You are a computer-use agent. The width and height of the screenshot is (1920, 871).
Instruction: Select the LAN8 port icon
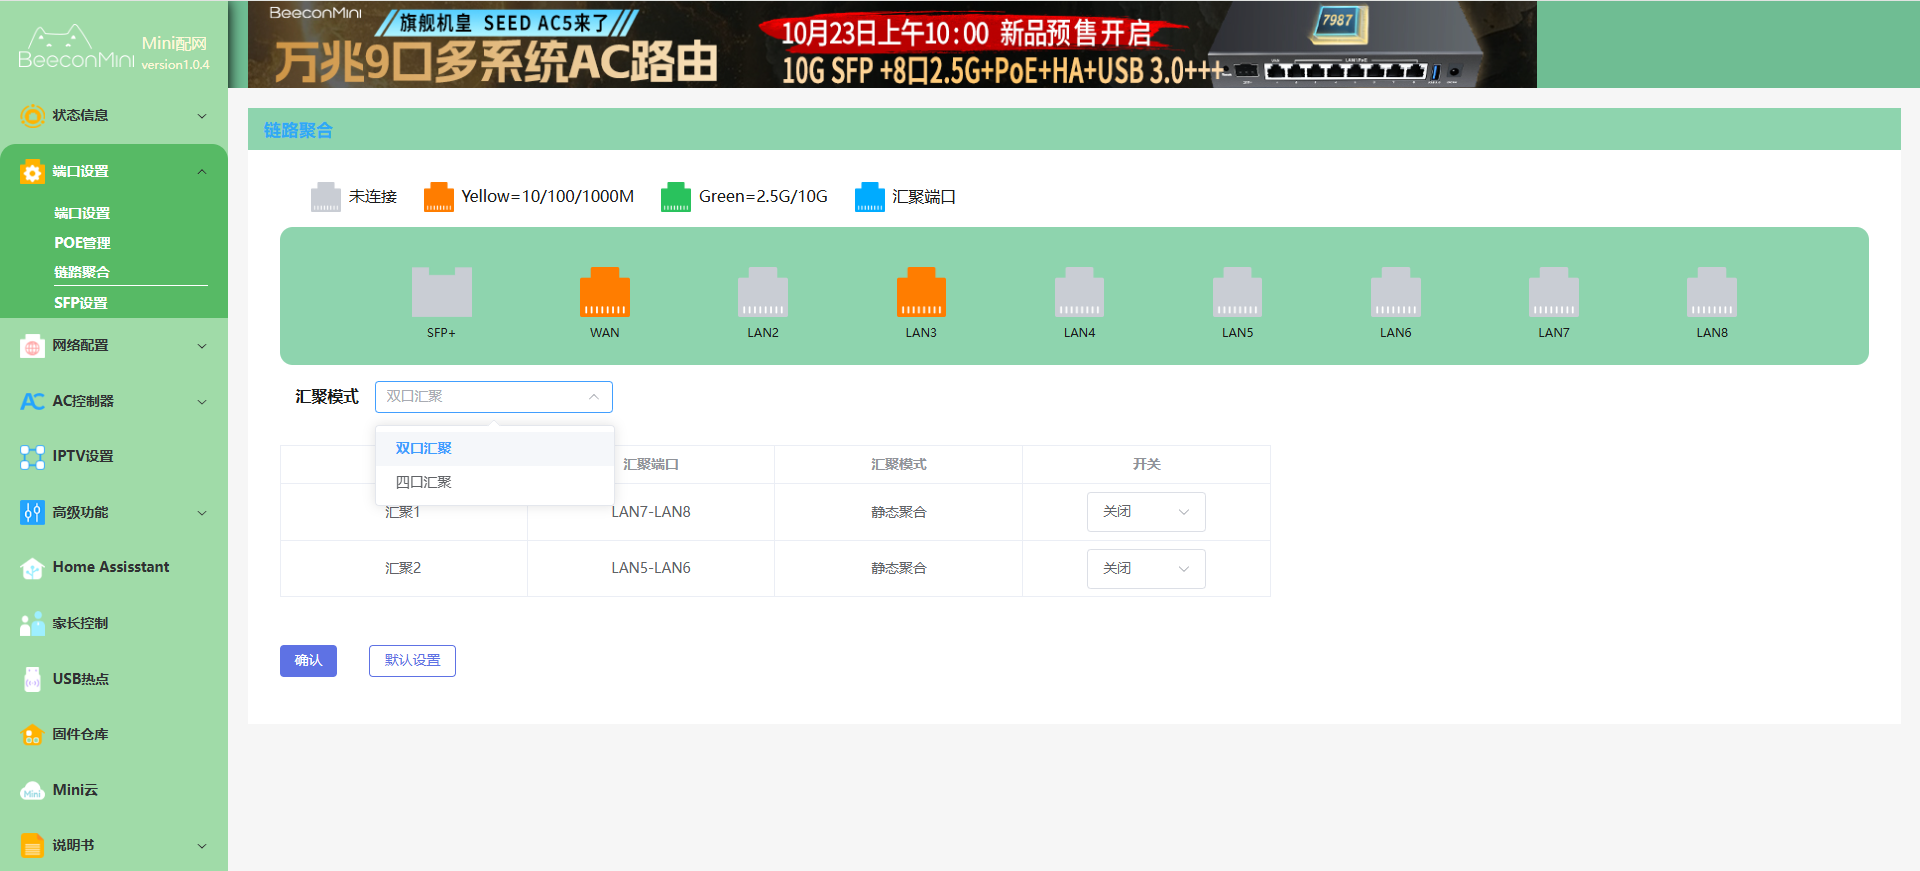pos(1711,293)
